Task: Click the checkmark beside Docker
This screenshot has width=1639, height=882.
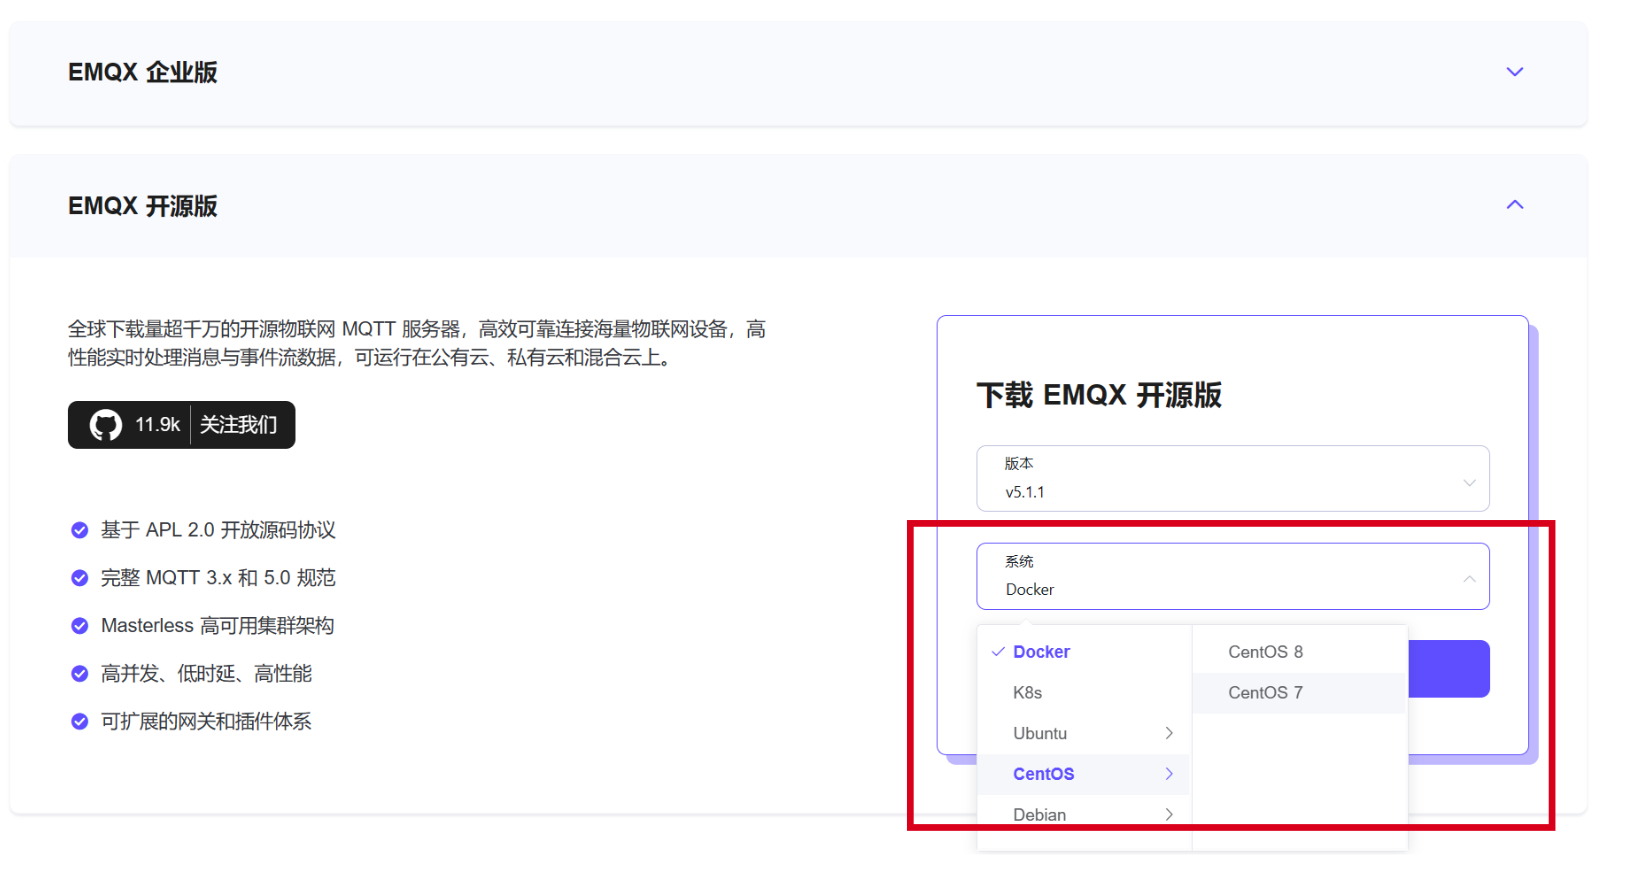Action: click(x=998, y=652)
